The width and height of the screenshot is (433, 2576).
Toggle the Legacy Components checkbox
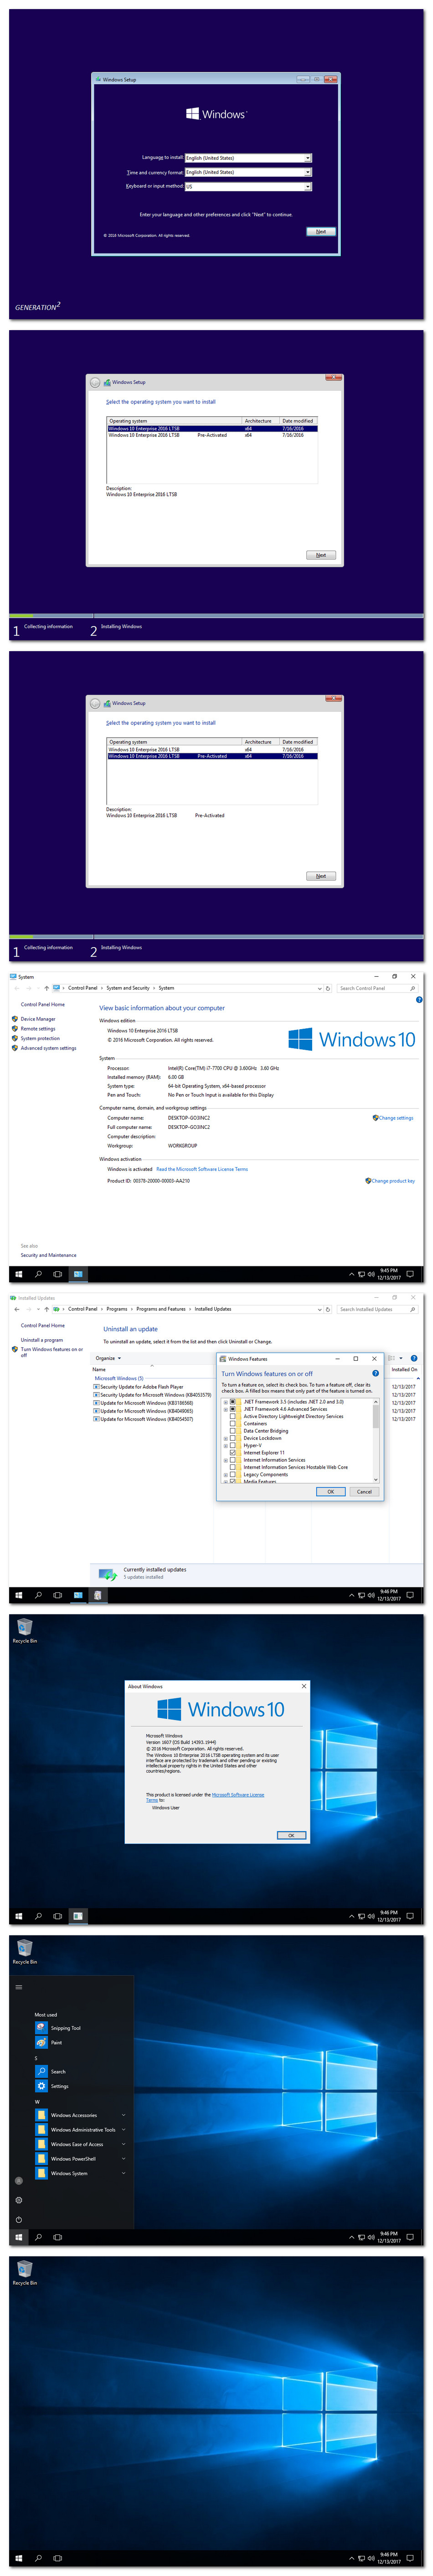click(233, 1474)
